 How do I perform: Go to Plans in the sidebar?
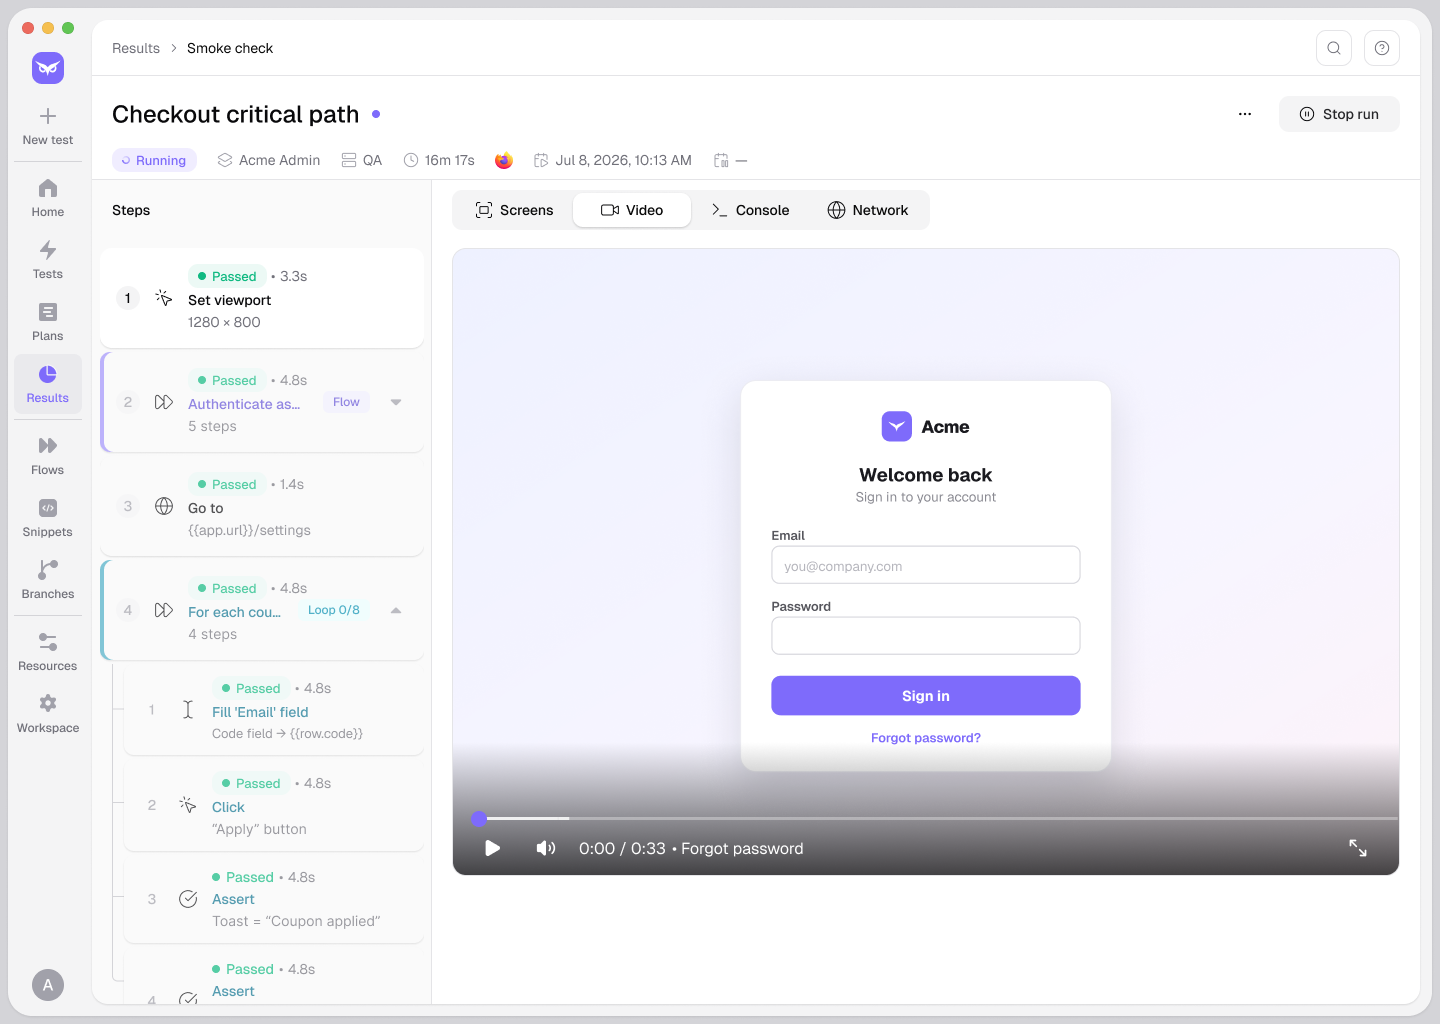(x=48, y=322)
